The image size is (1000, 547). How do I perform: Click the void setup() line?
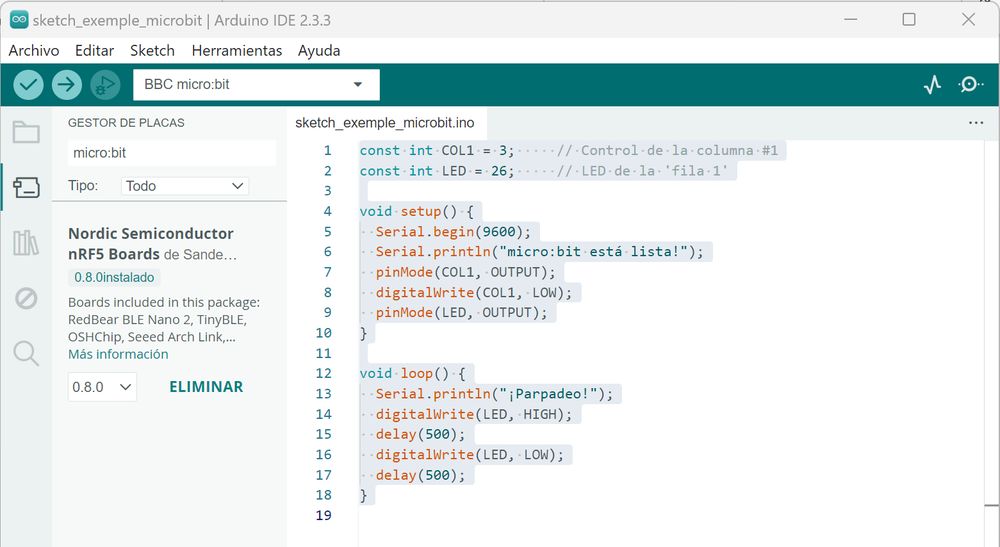[416, 211]
